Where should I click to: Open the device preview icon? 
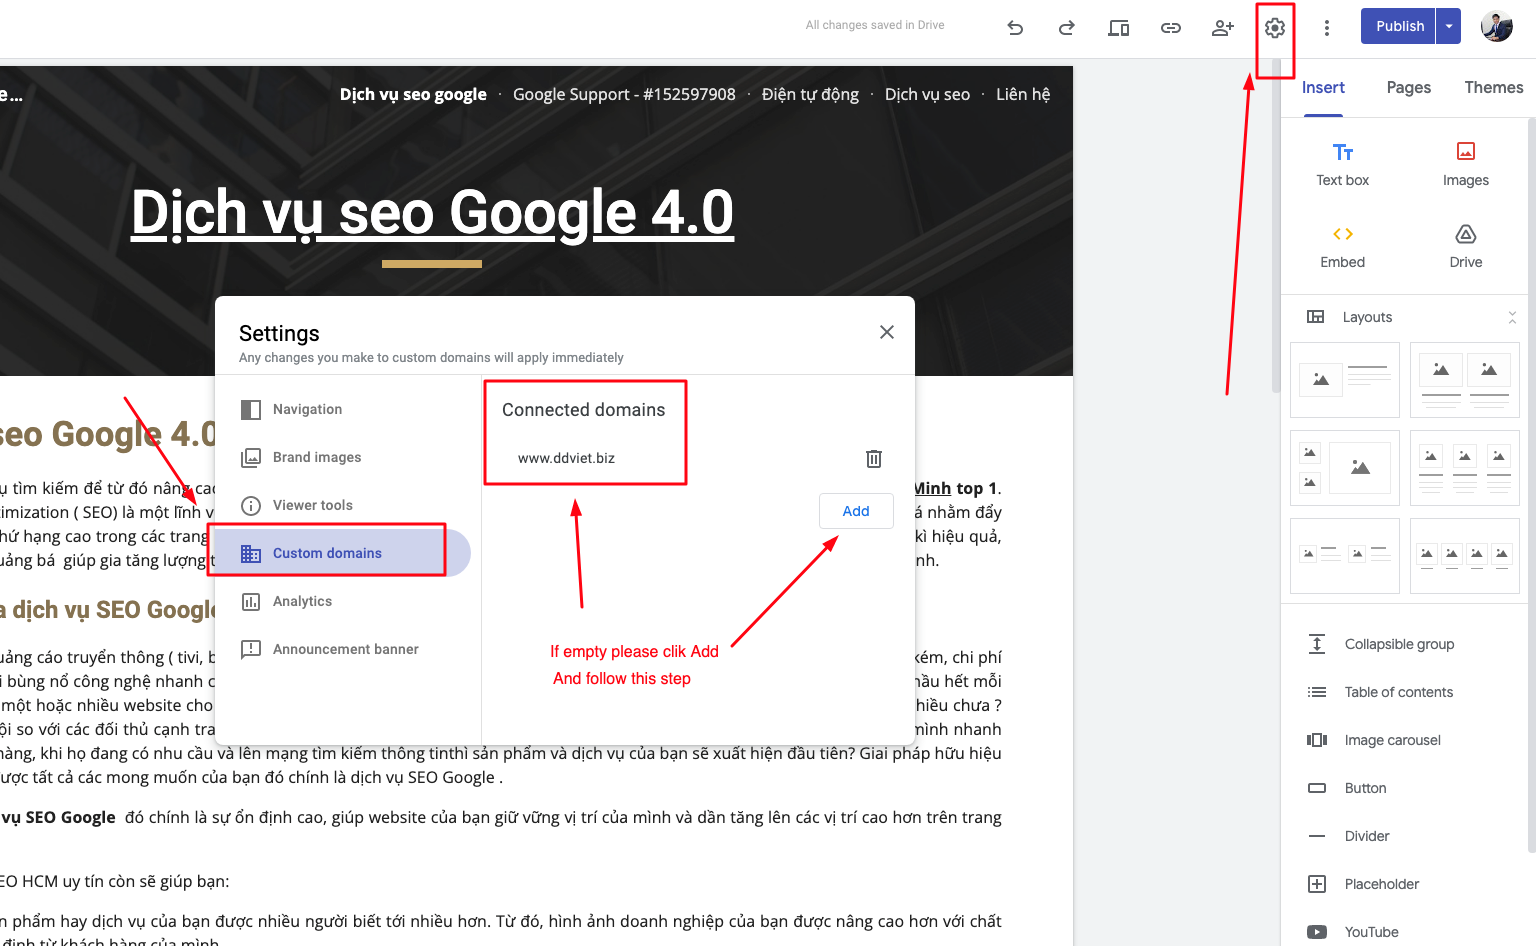(x=1119, y=27)
